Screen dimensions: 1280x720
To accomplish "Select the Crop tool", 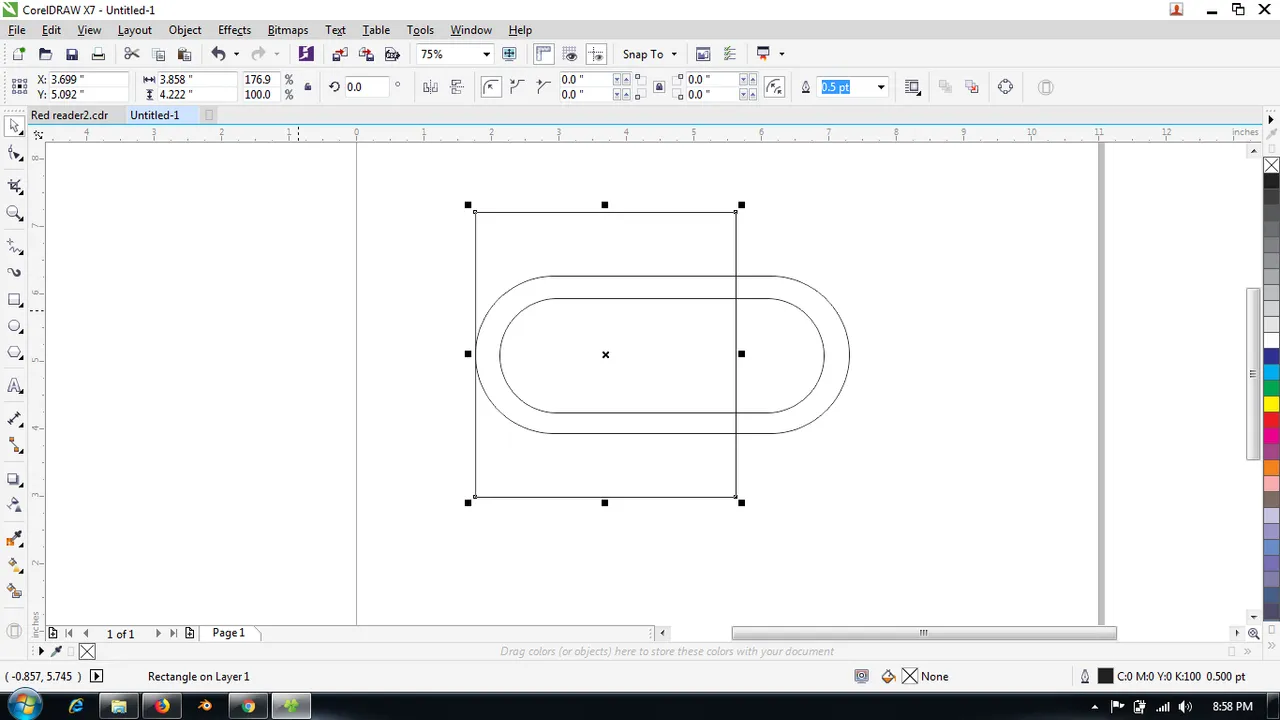I will (x=15, y=186).
